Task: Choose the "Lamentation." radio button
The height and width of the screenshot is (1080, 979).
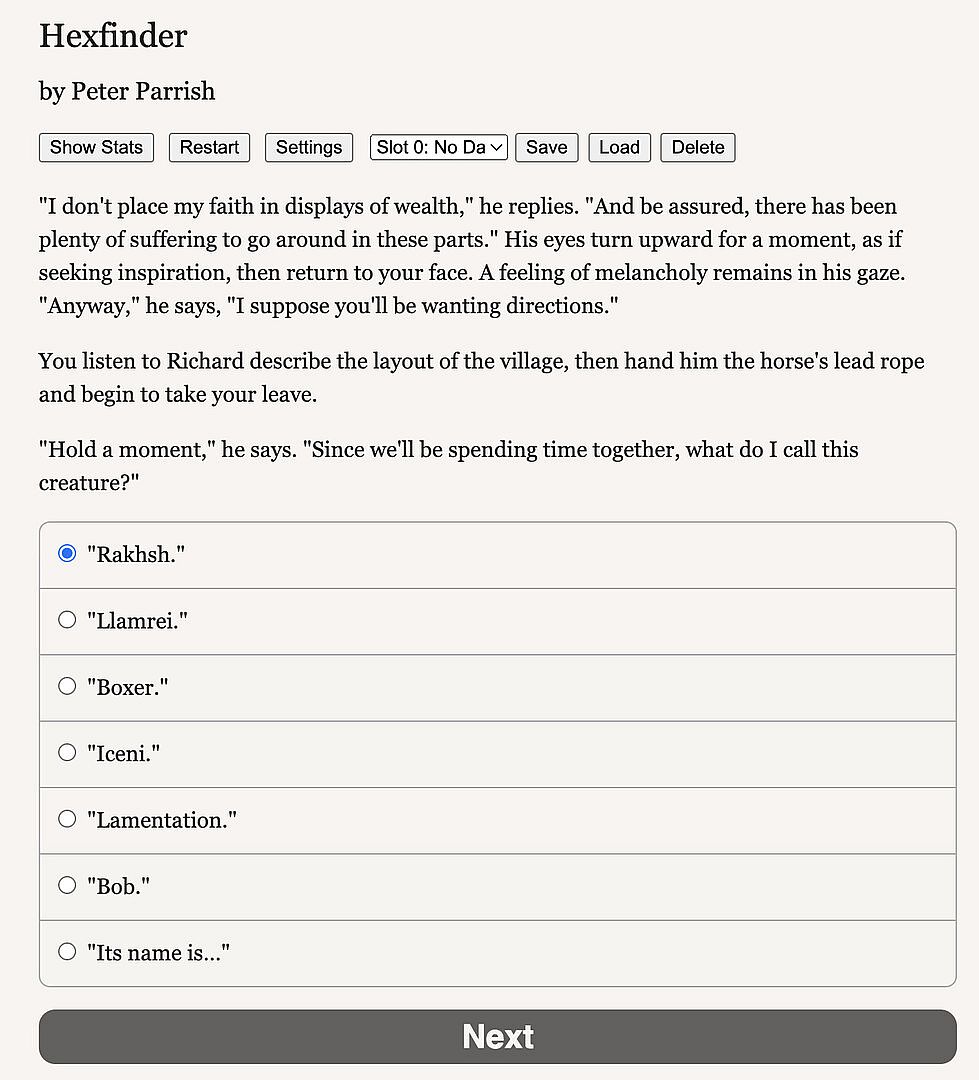Action: coord(67,819)
